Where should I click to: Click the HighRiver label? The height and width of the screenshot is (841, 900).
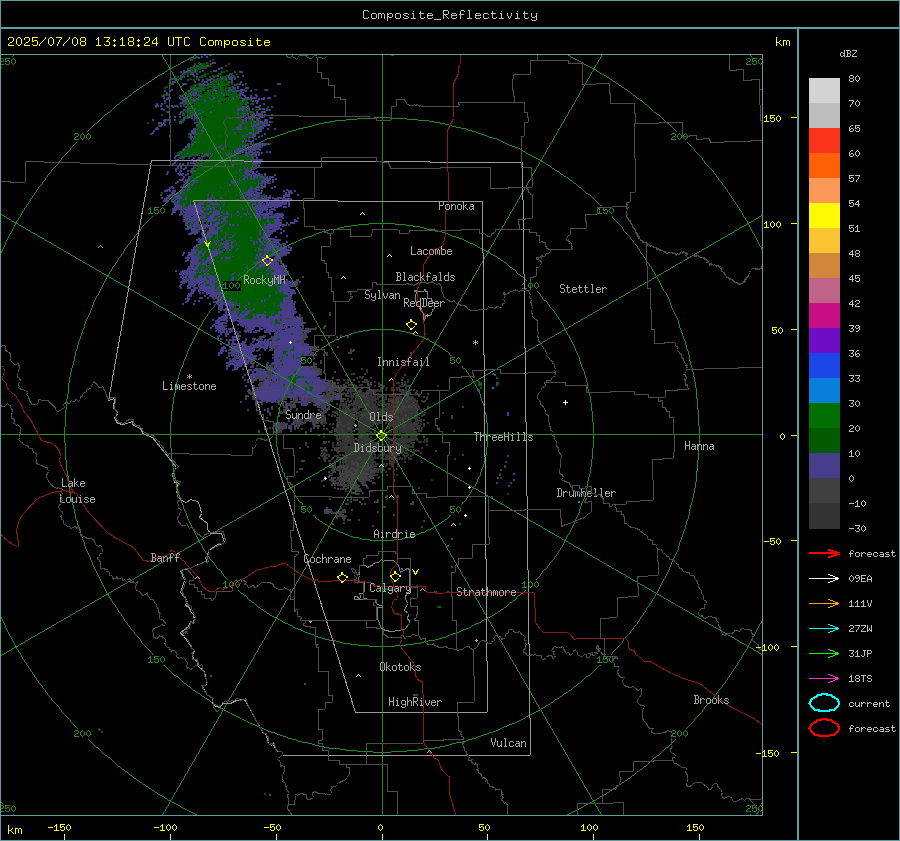(x=415, y=702)
